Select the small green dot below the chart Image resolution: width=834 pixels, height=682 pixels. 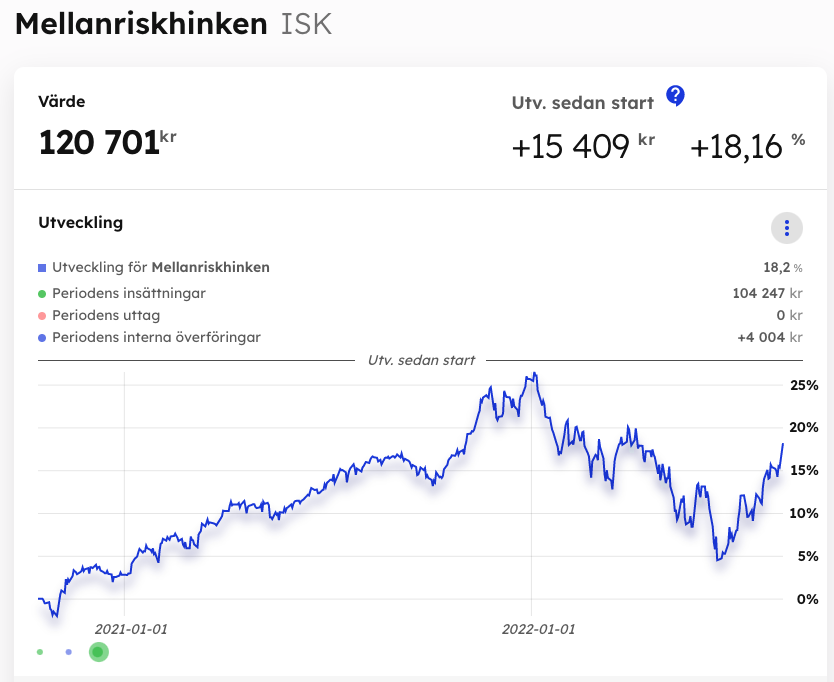coord(40,652)
